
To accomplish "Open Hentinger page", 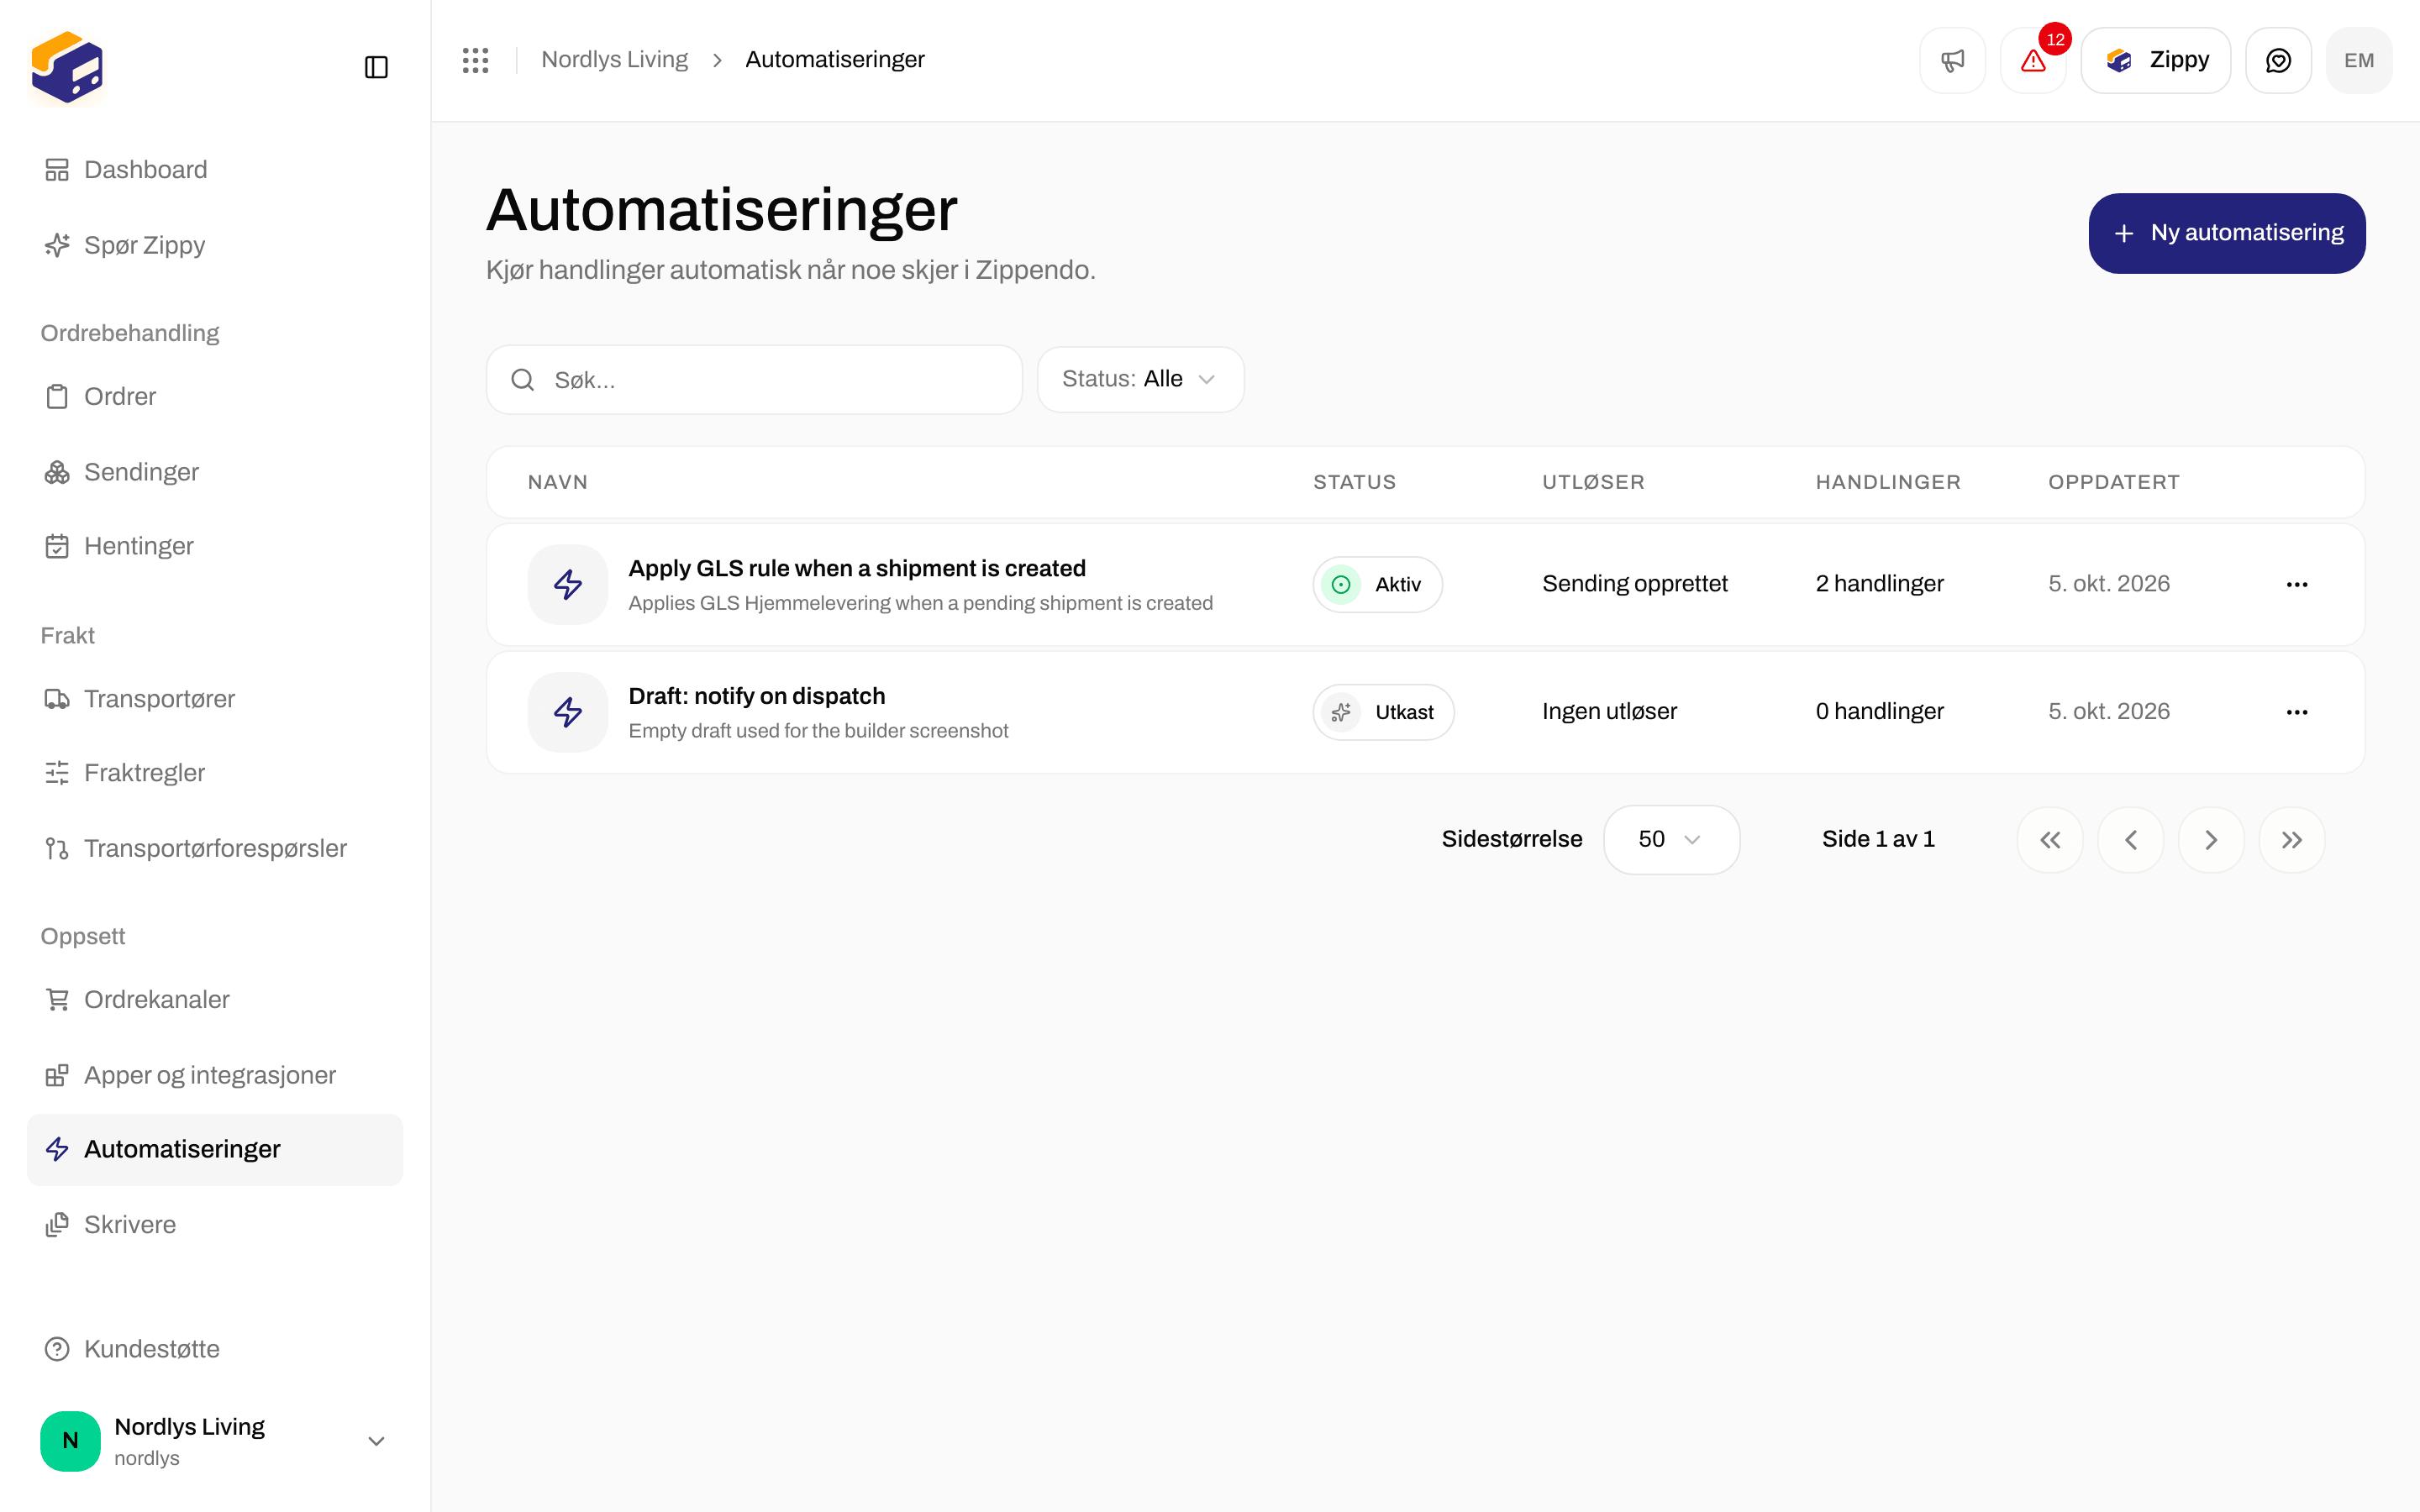I will click(215, 546).
